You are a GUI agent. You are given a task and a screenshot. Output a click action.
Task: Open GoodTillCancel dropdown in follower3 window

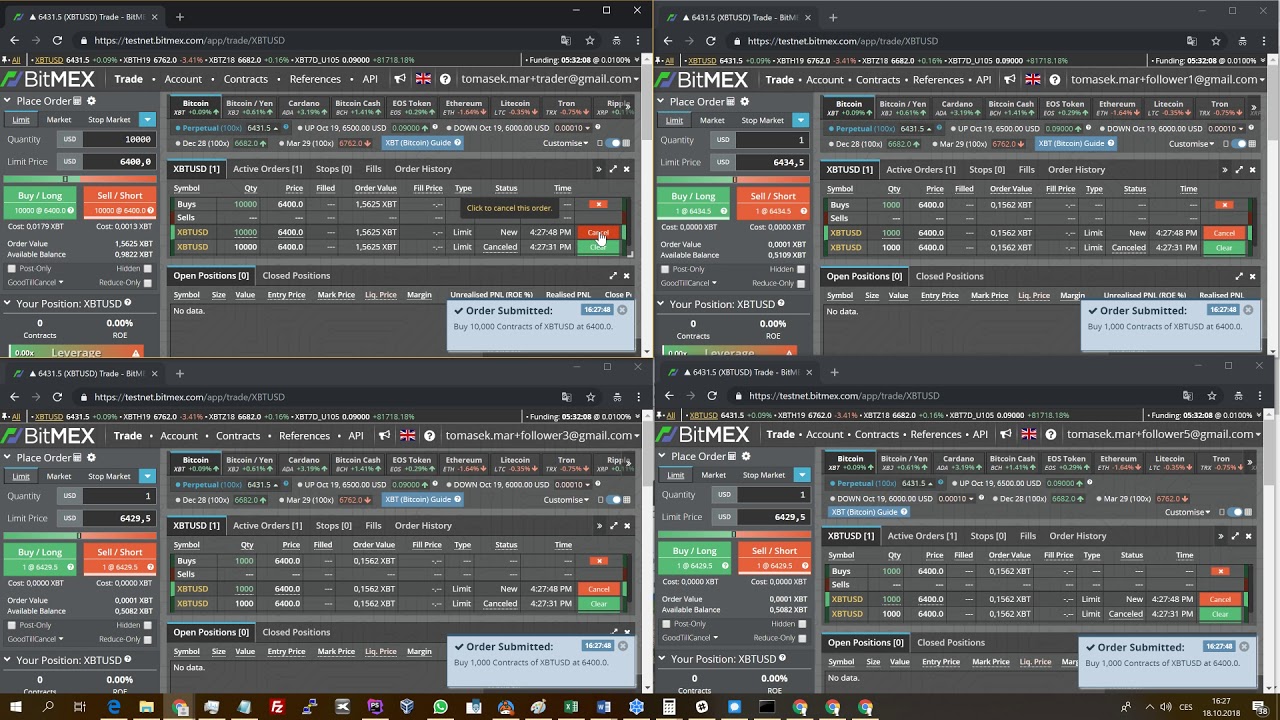point(38,639)
